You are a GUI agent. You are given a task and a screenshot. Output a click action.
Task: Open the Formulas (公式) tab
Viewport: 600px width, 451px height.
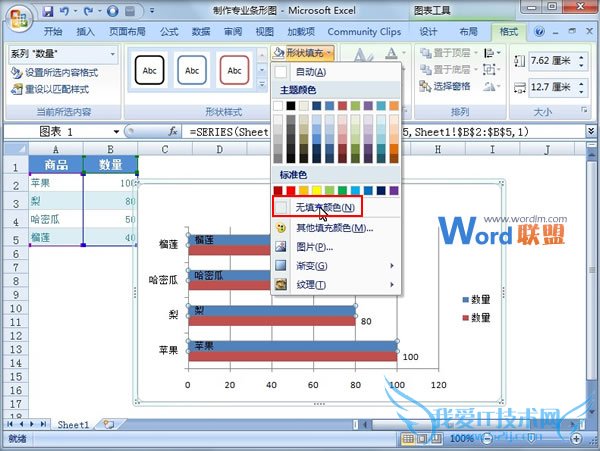[x=169, y=31]
